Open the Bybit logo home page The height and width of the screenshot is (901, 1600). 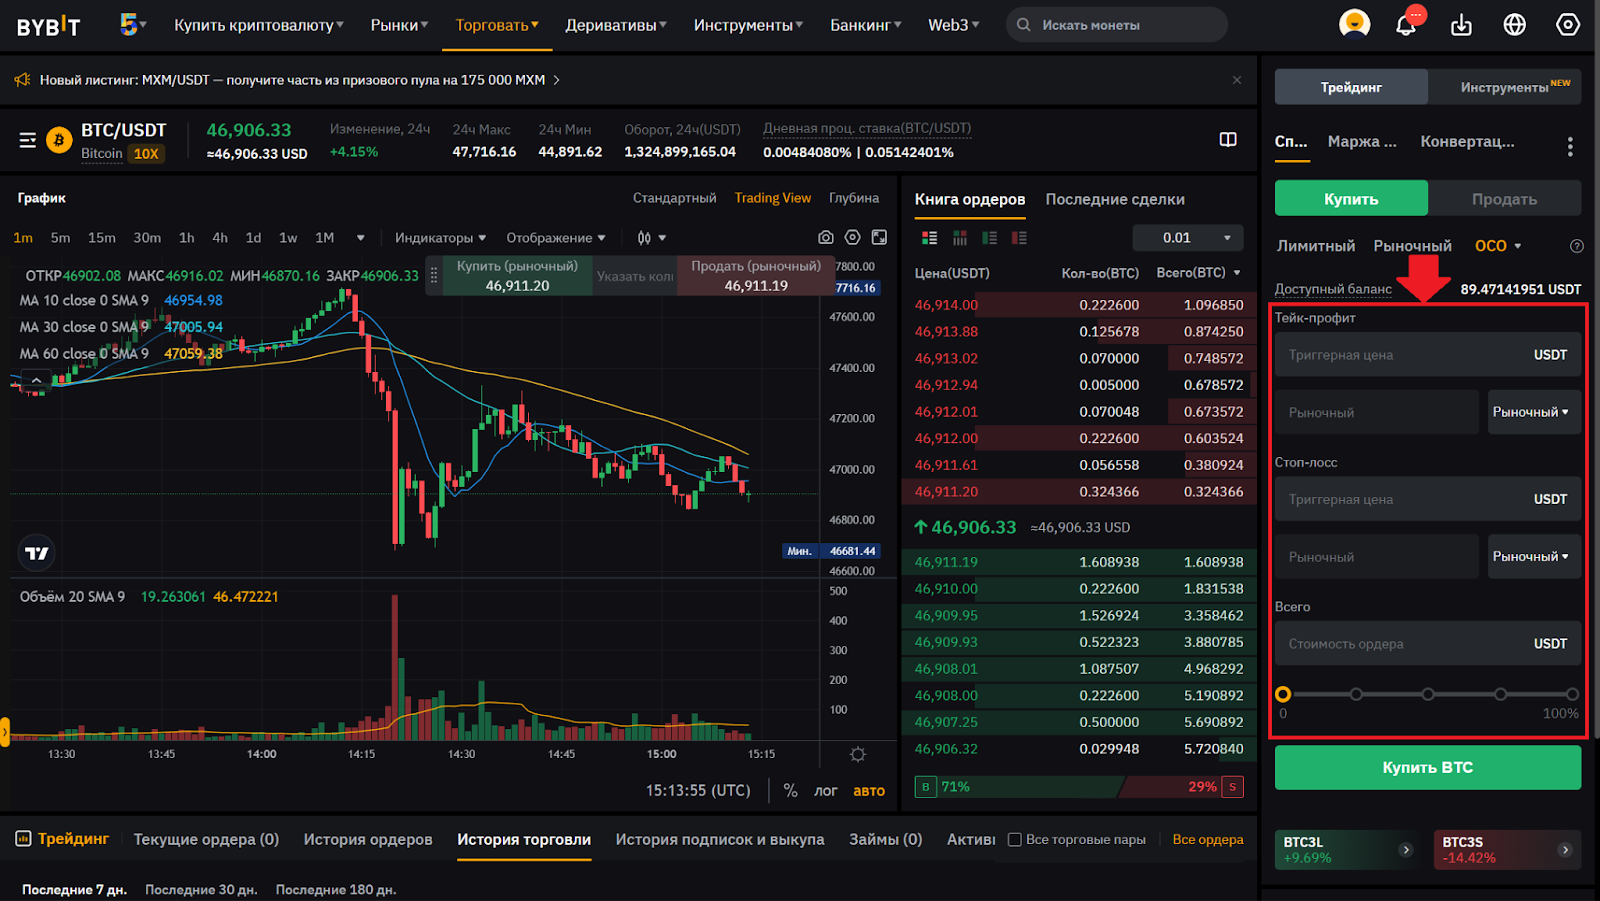tap(48, 26)
